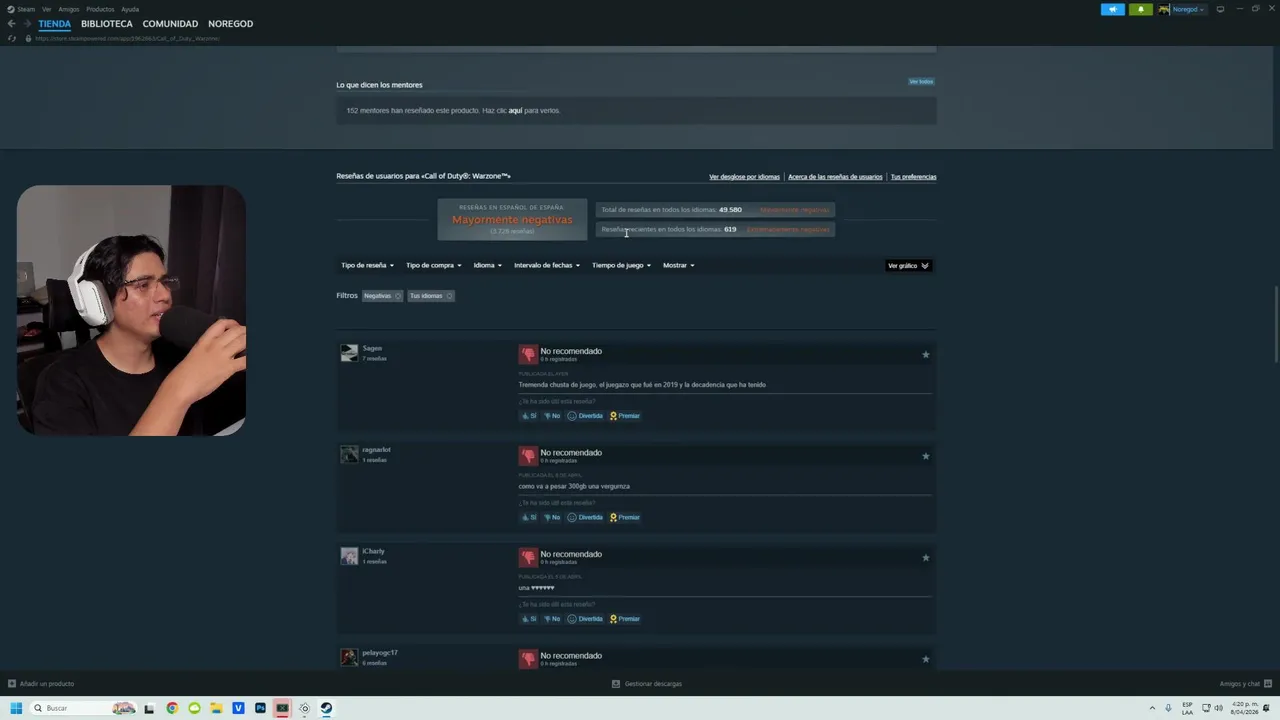The width and height of the screenshot is (1280, 720).
Task: Open the Mostrar dropdown
Action: point(679,265)
